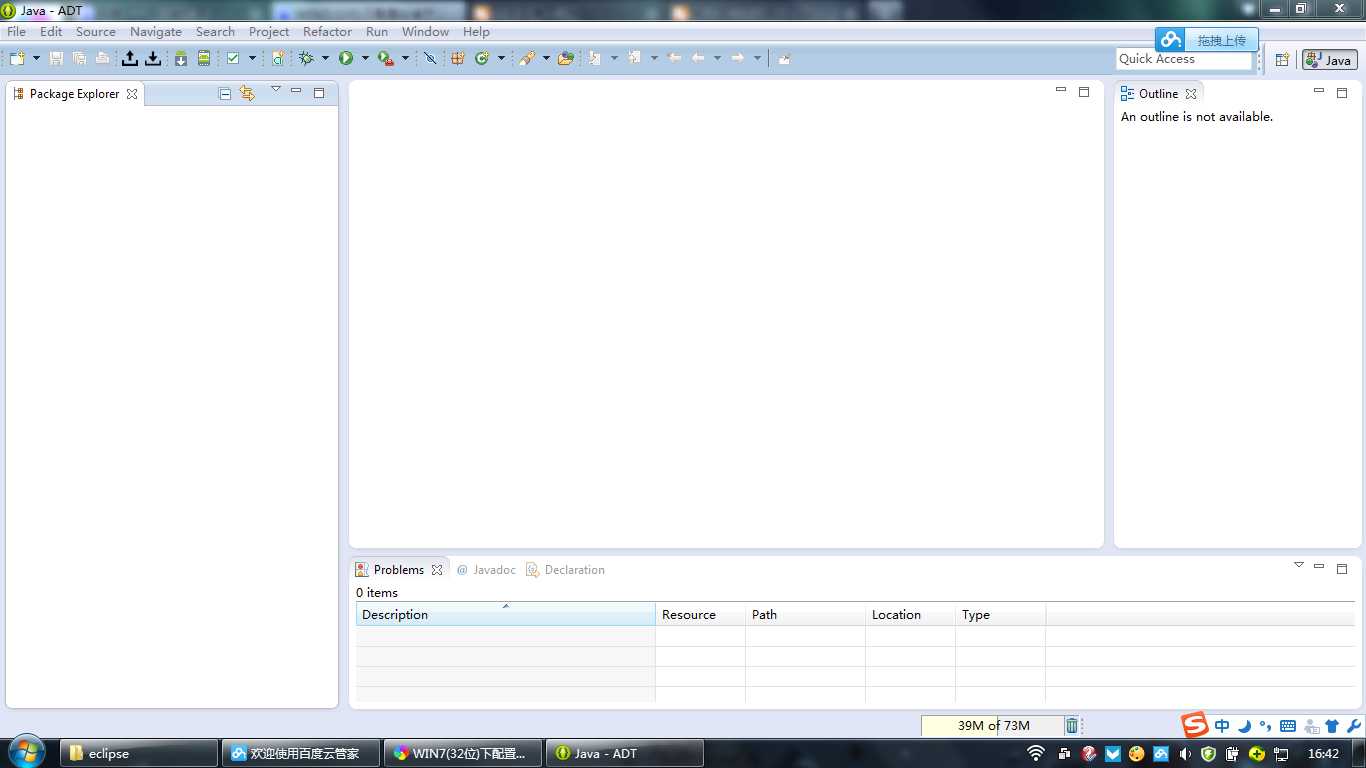Image resolution: width=1366 pixels, height=768 pixels.
Task: Click the 拖拽上传 upload widget
Action: coord(1207,40)
